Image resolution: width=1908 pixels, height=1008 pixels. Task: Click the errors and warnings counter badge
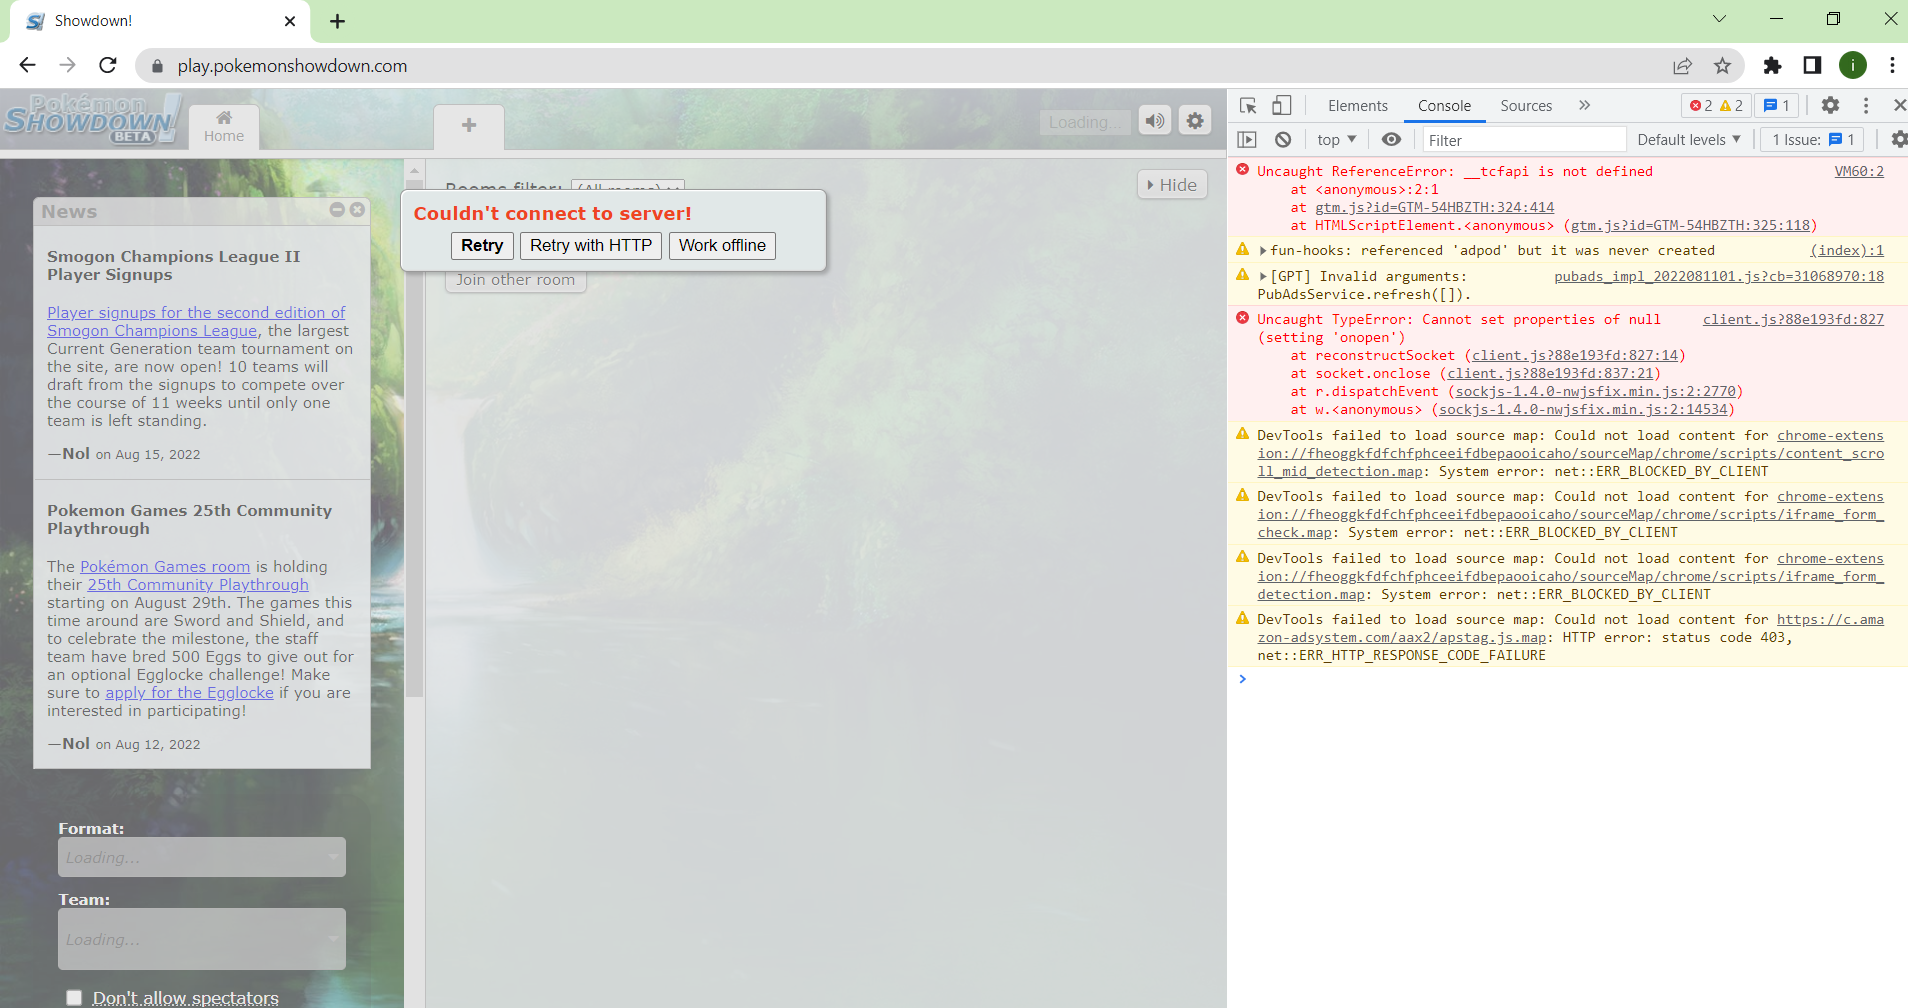click(1716, 105)
